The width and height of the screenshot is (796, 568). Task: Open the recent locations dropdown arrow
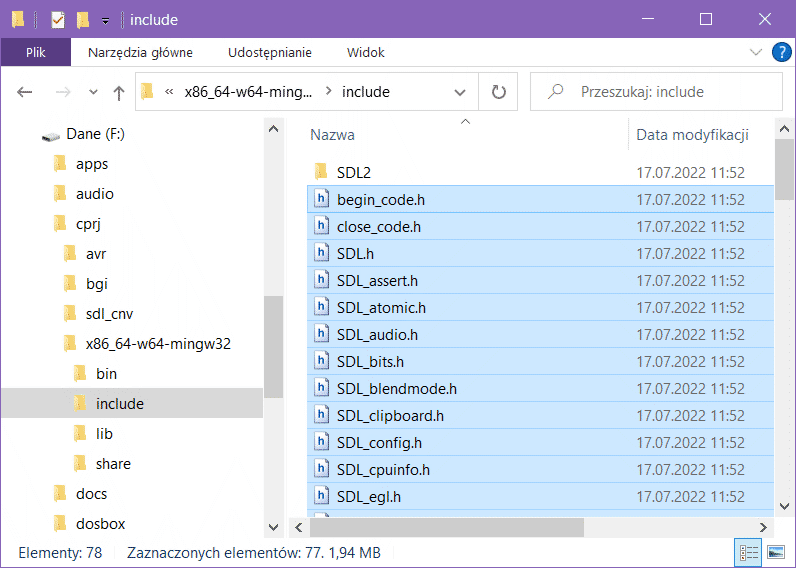pyautogui.click(x=93, y=92)
